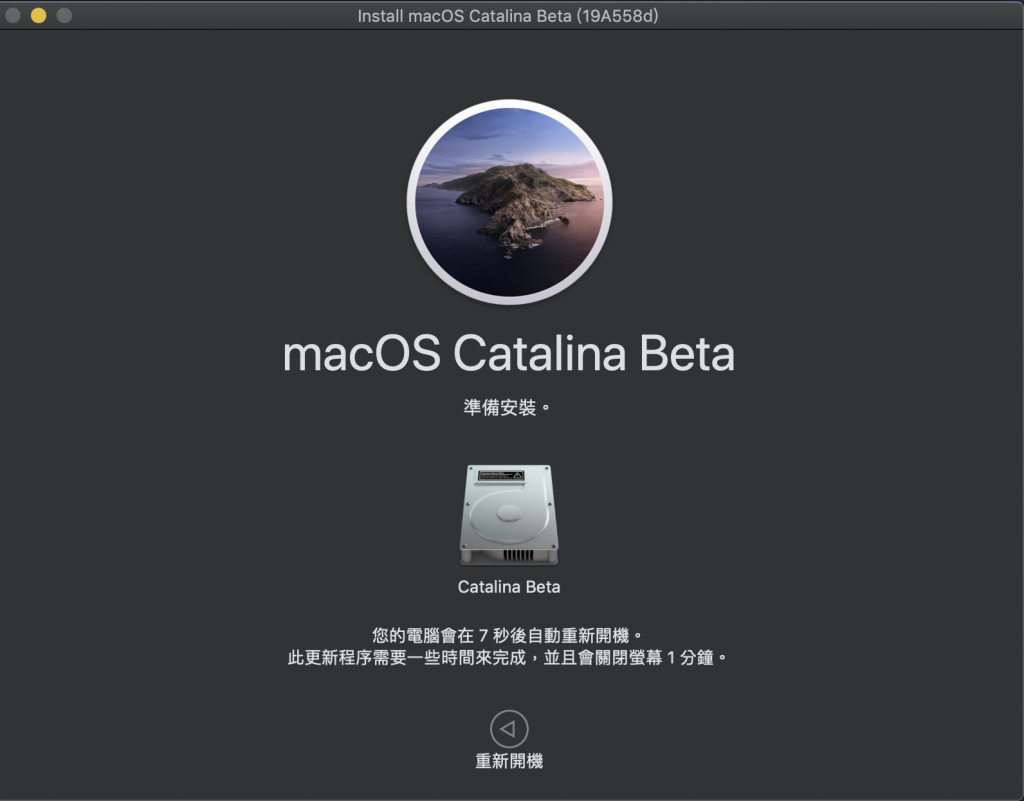
Task: Click the circular restart arrow icon
Action: (x=509, y=729)
